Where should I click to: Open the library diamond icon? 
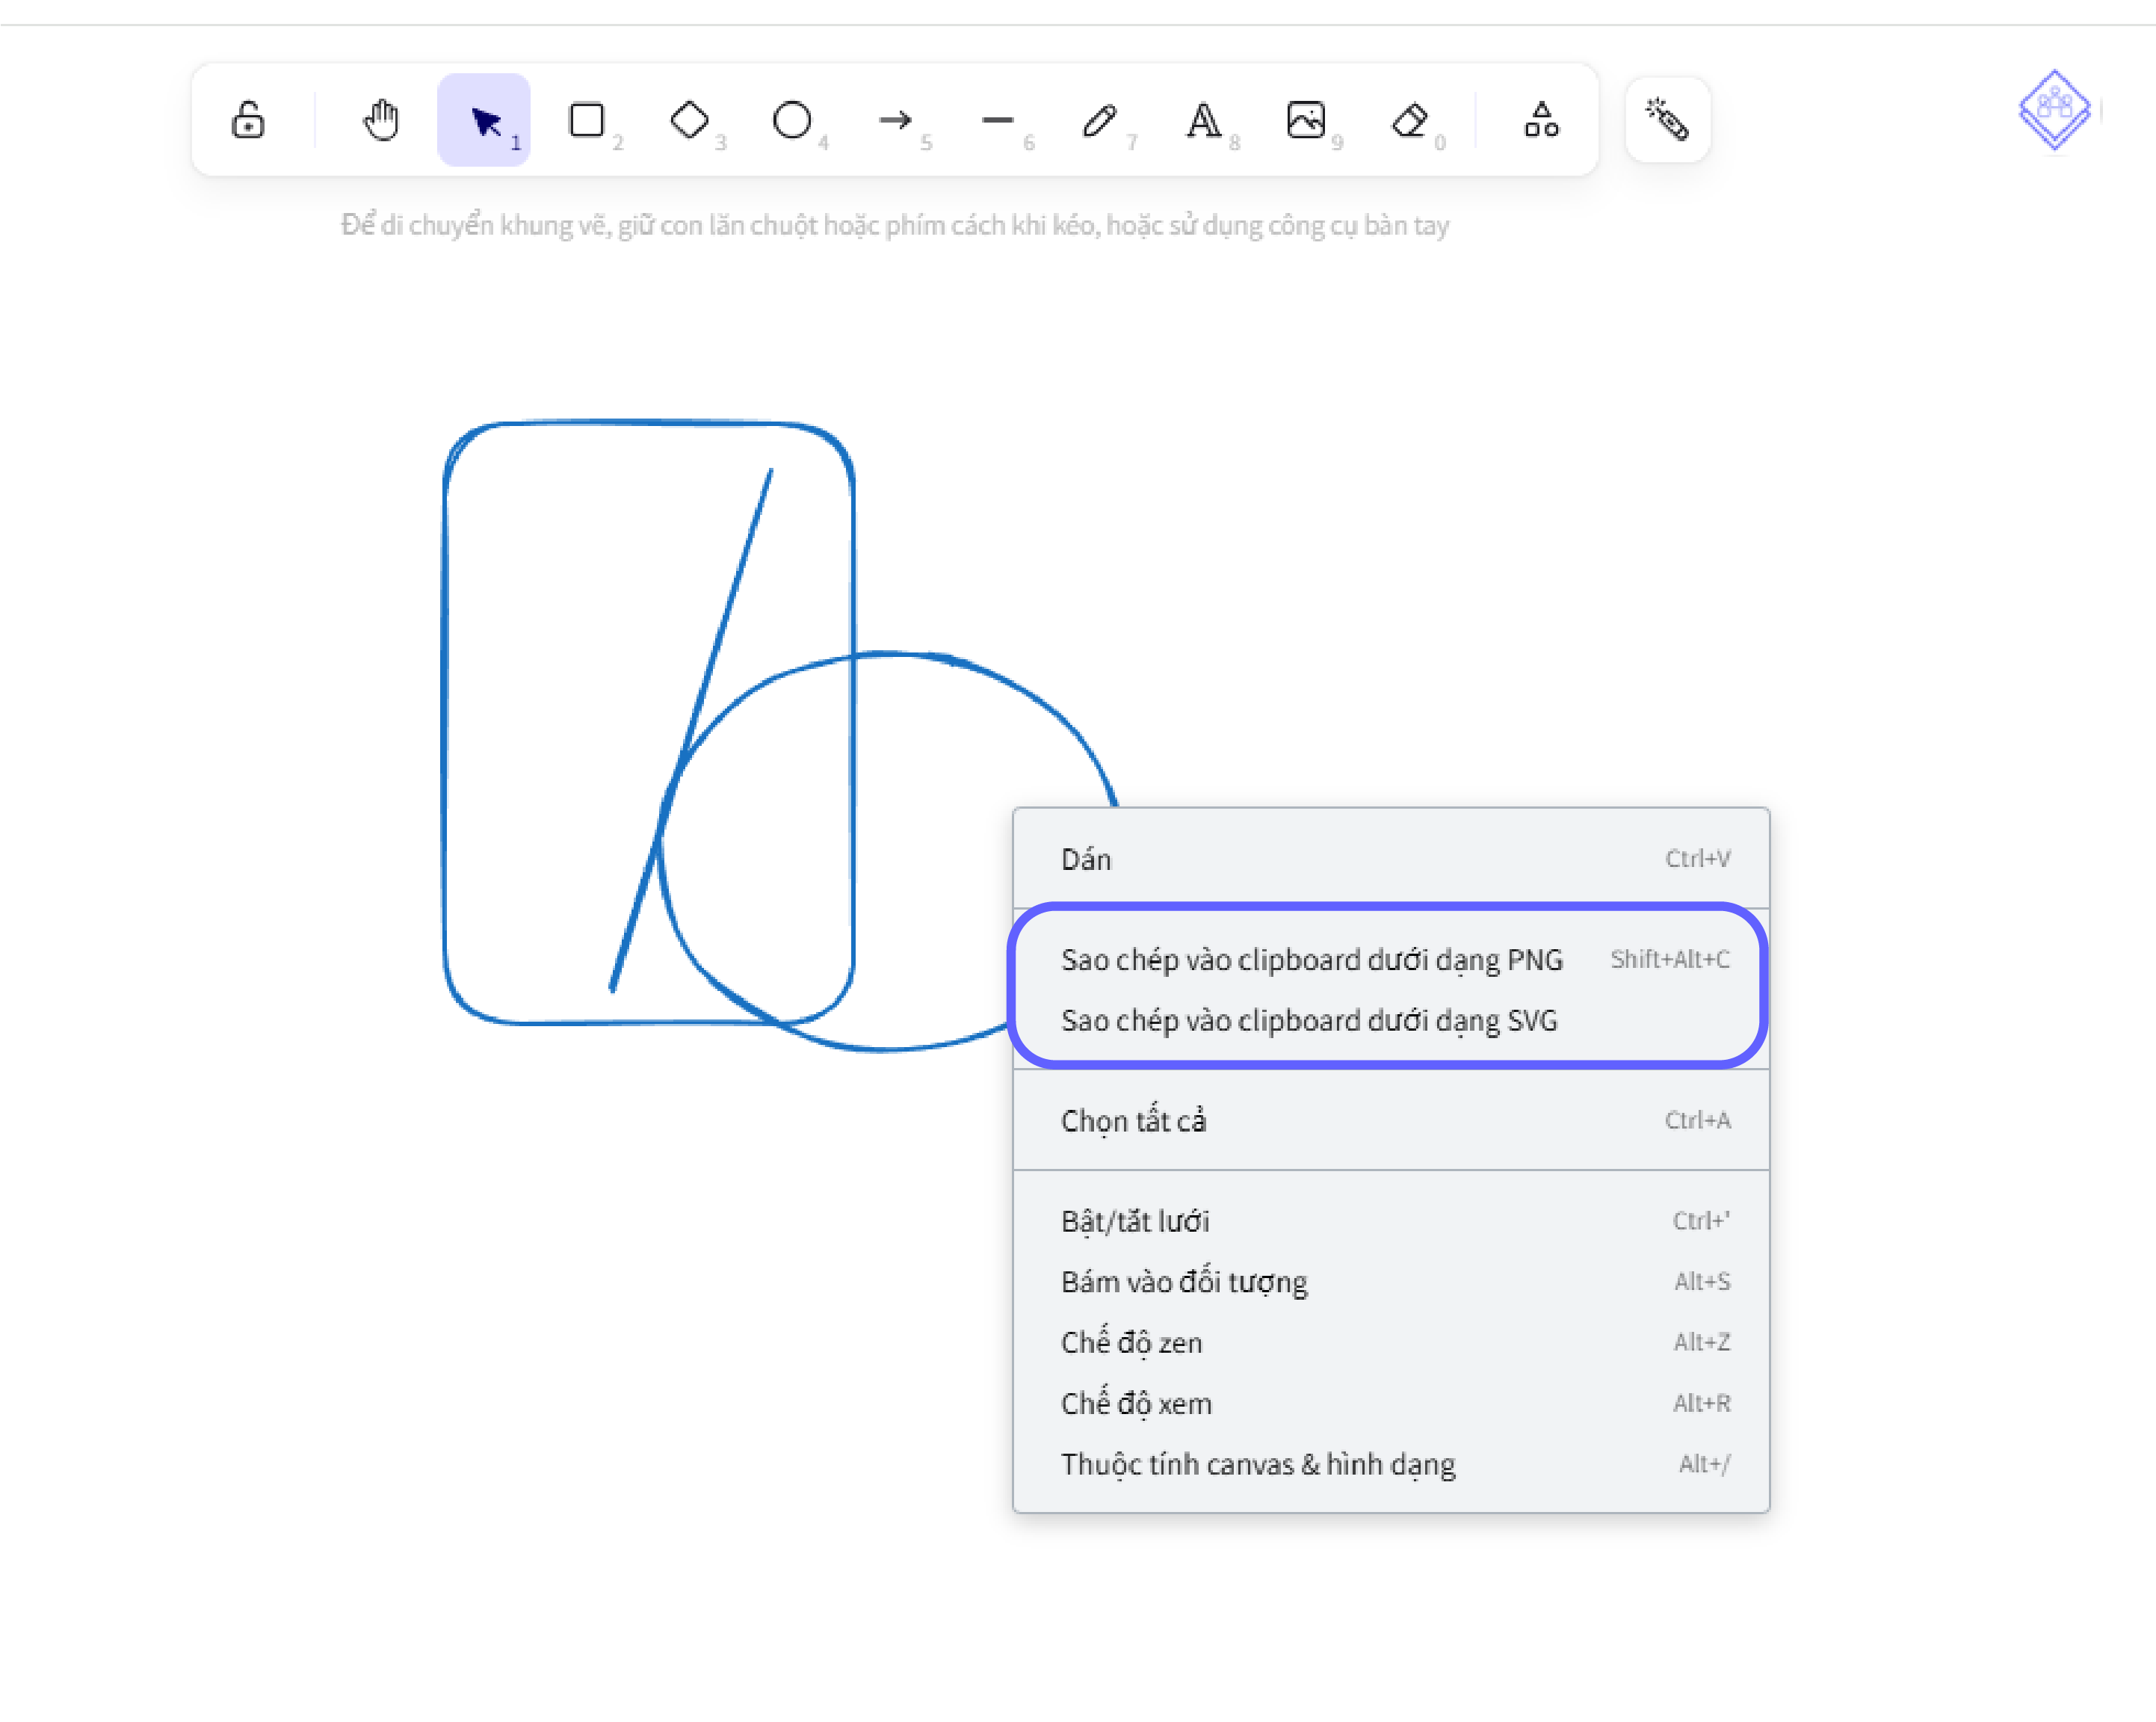click(2054, 108)
